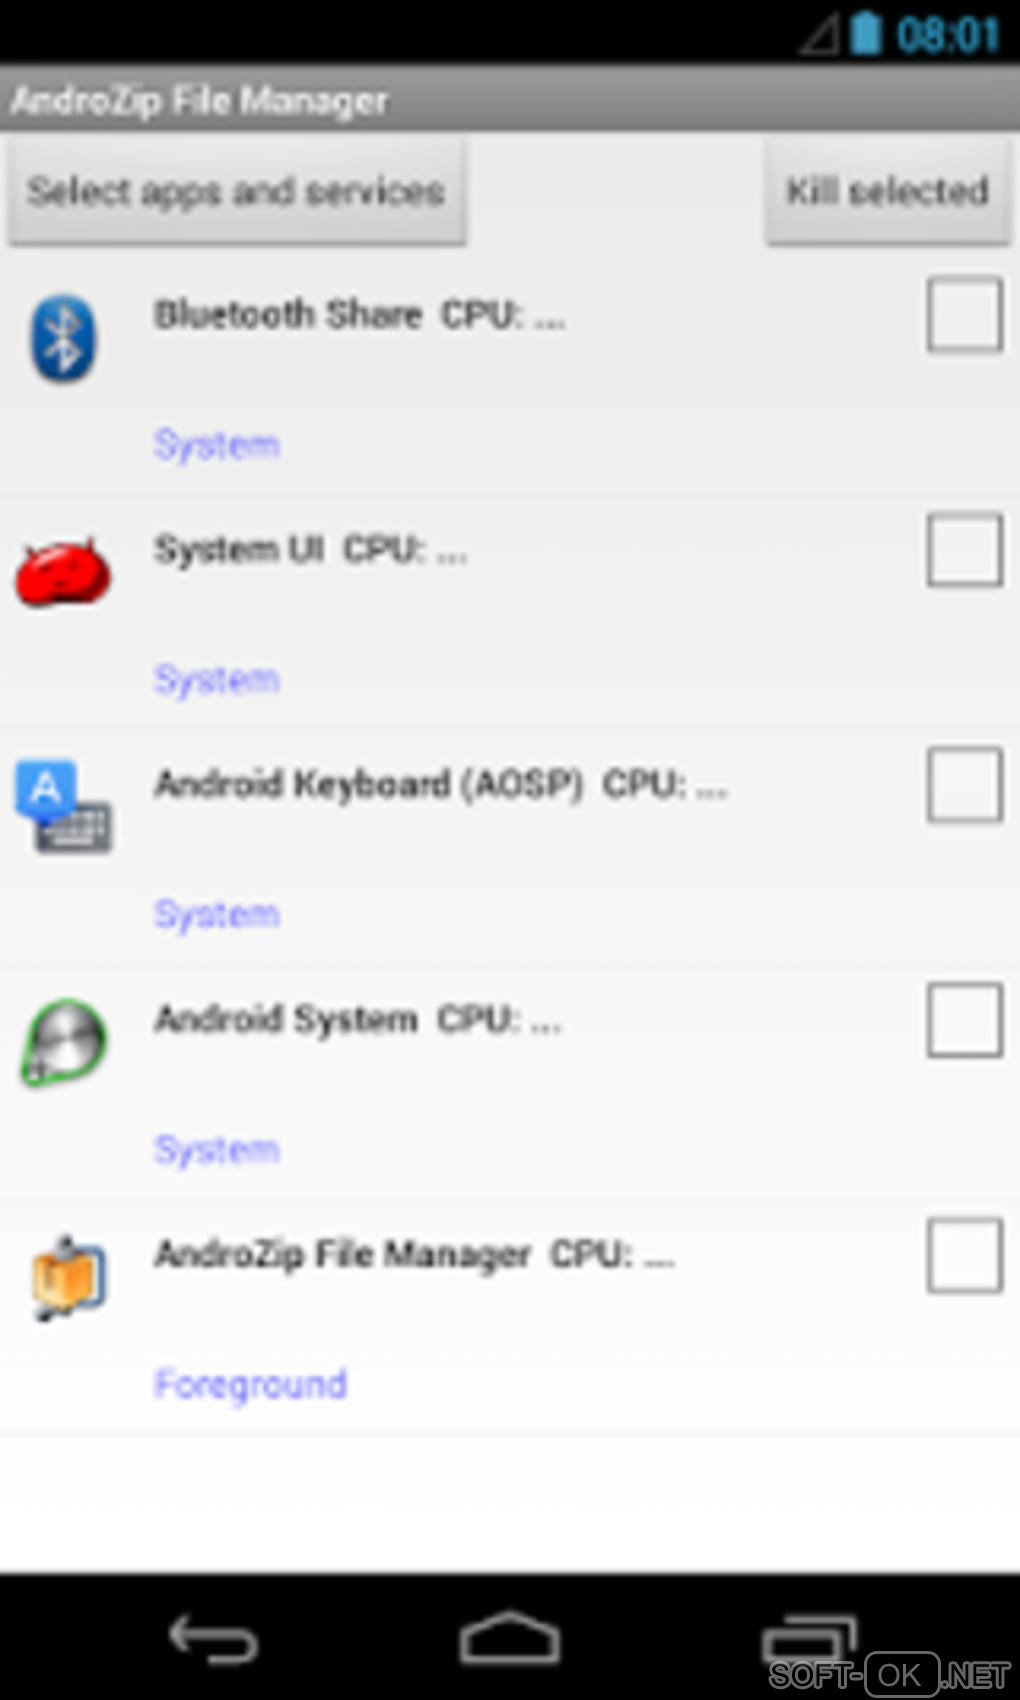The image size is (1020, 1700).
Task: Check the AndroZip File Manager checkbox
Action: 964,1255
